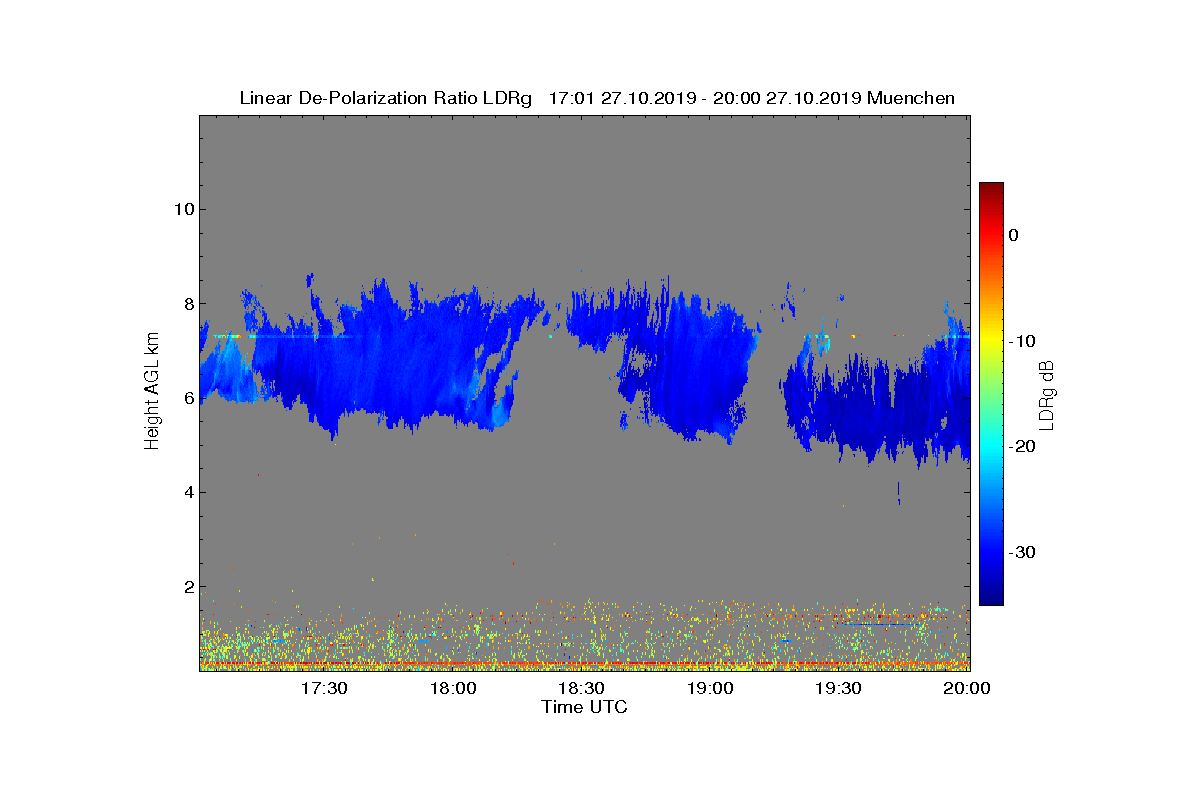
Task: Click the Height AGL km axis title
Action: 152,392
